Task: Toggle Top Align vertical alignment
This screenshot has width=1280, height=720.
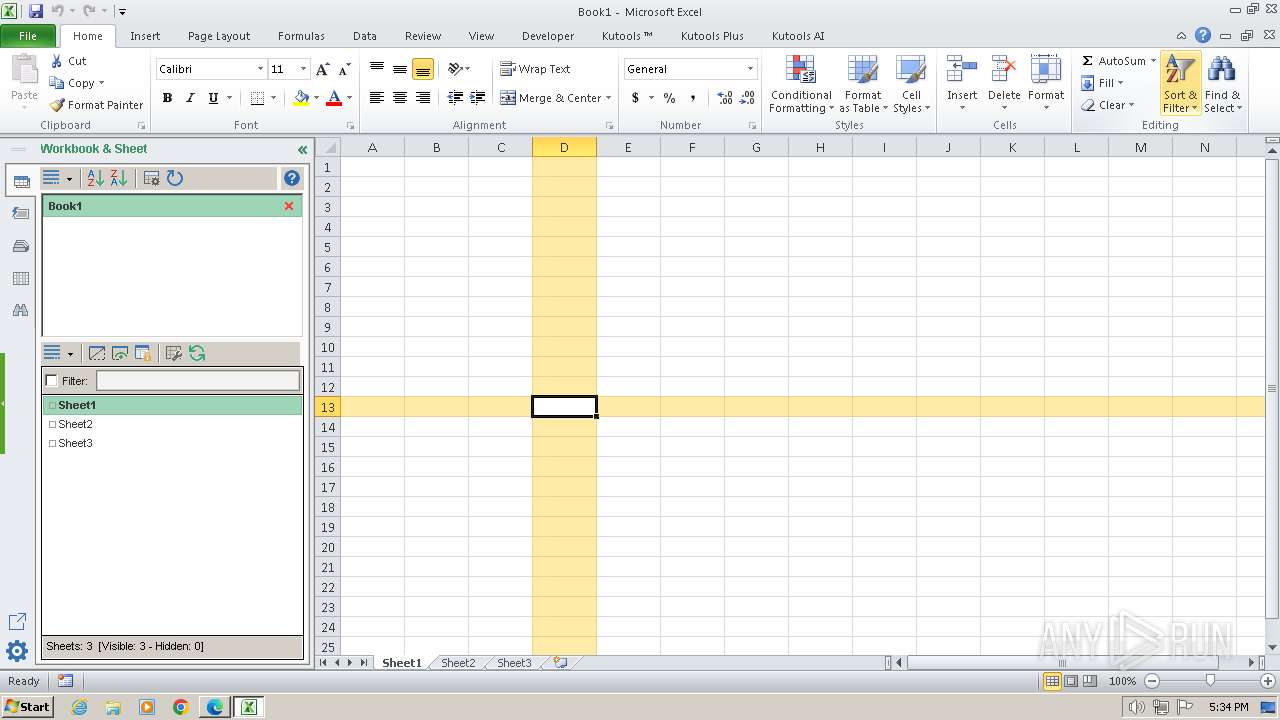Action: click(x=377, y=69)
